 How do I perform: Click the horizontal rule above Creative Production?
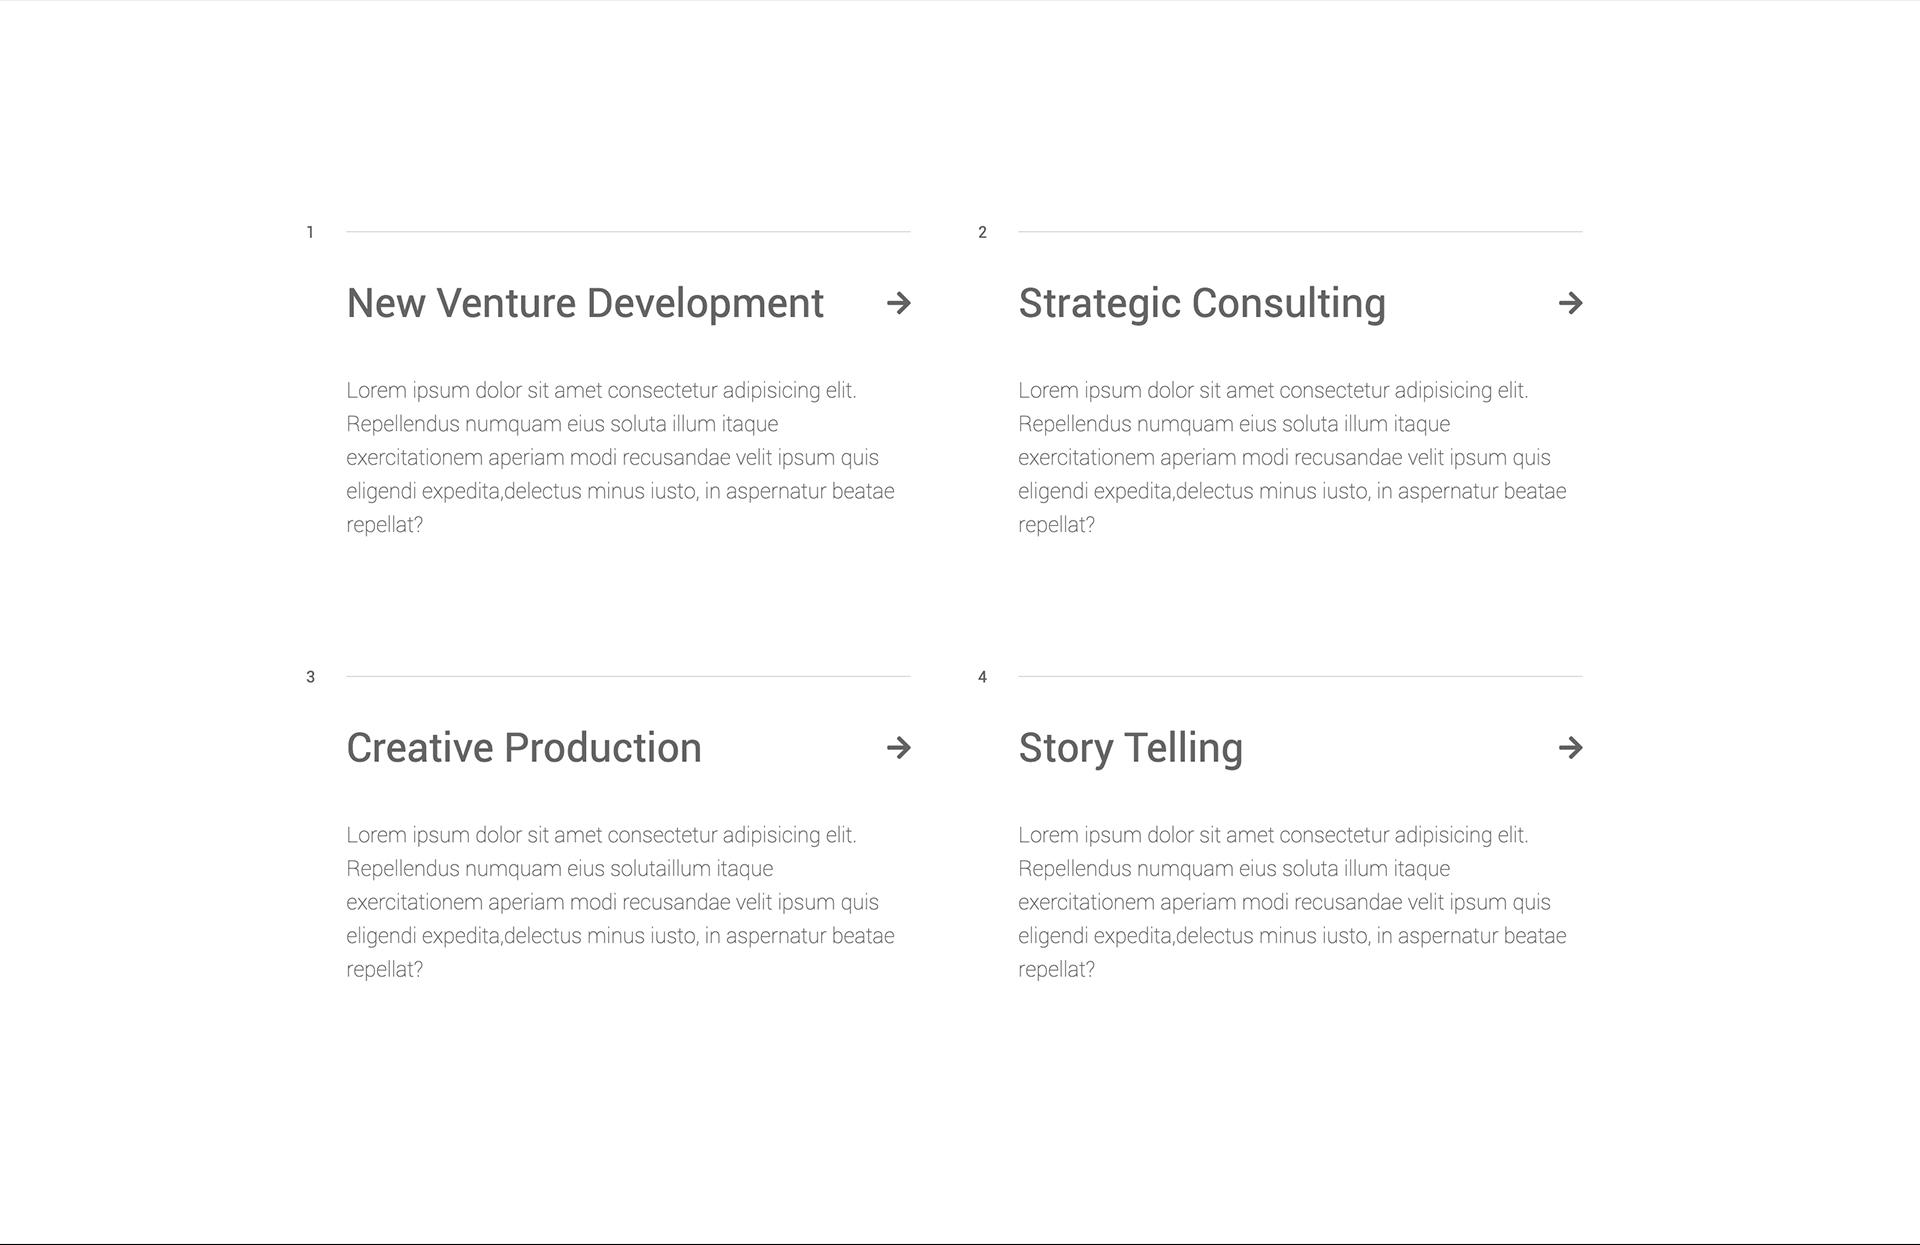click(628, 676)
